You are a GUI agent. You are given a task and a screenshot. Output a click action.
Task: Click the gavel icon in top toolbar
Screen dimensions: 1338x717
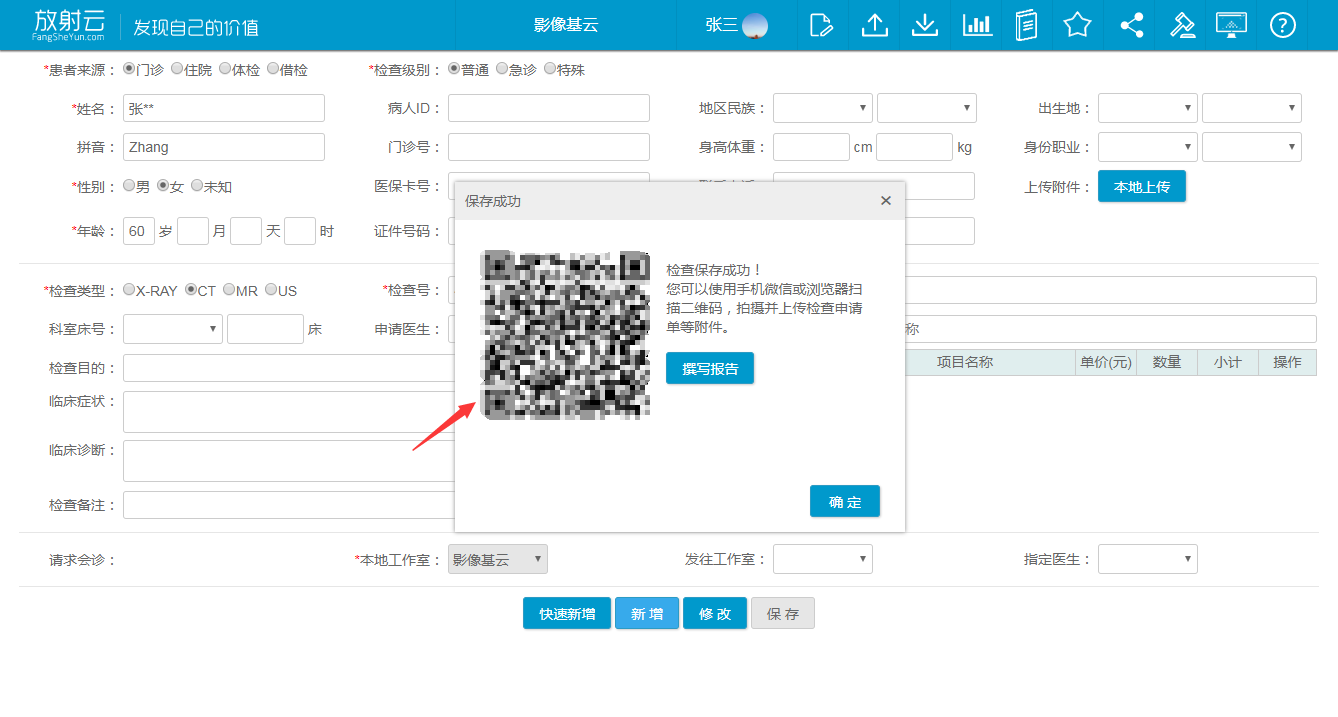1183,25
